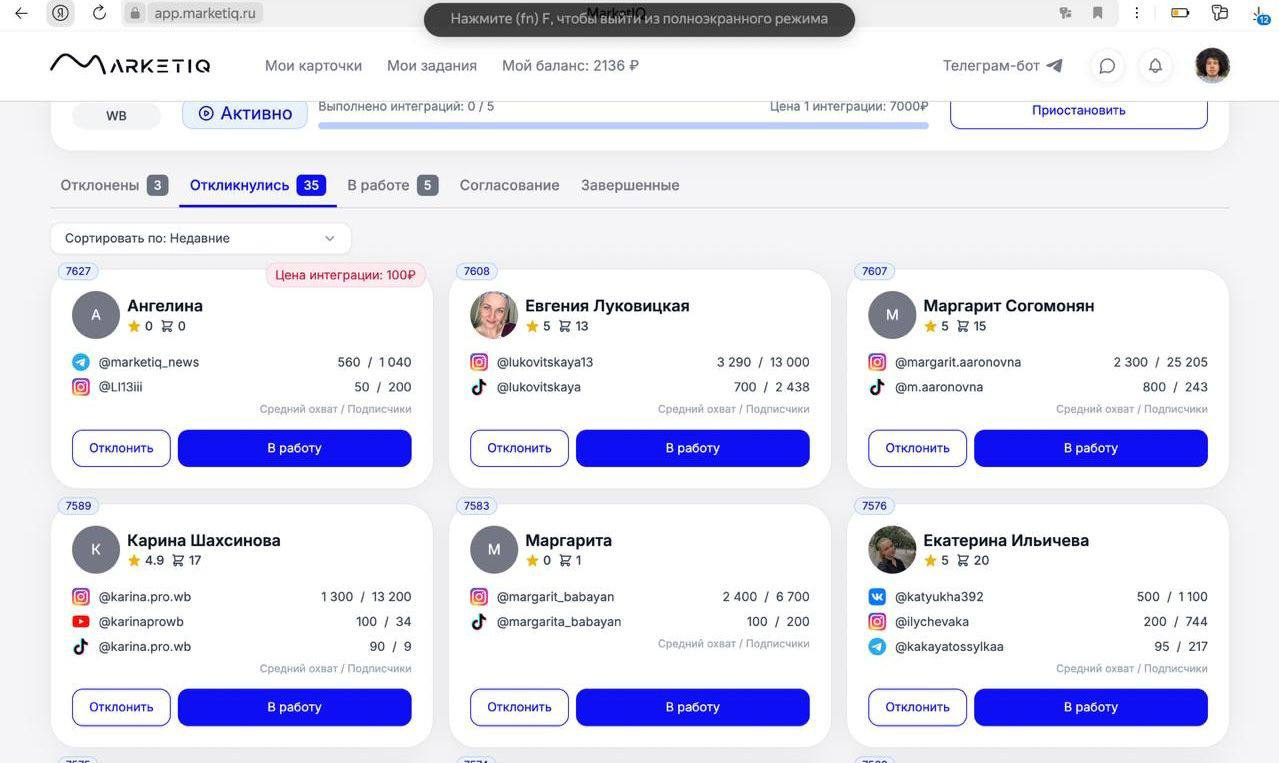Open the user profile avatar
This screenshot has width=1279, height=763.
tap(1212, 65)
